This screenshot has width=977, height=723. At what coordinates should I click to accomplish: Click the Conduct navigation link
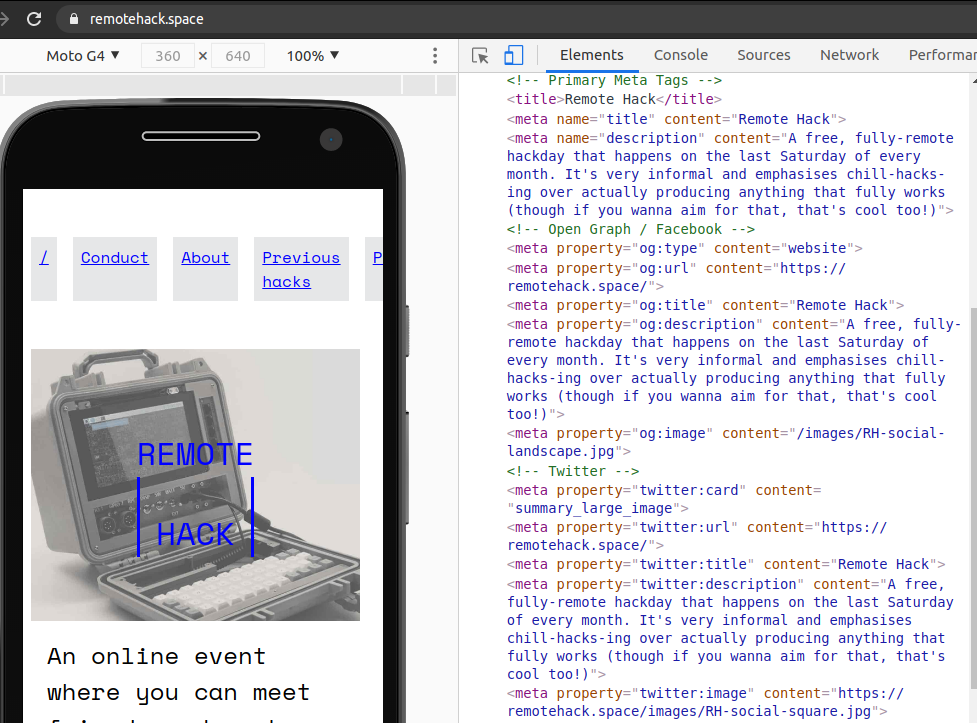click(x=114, y=257)
